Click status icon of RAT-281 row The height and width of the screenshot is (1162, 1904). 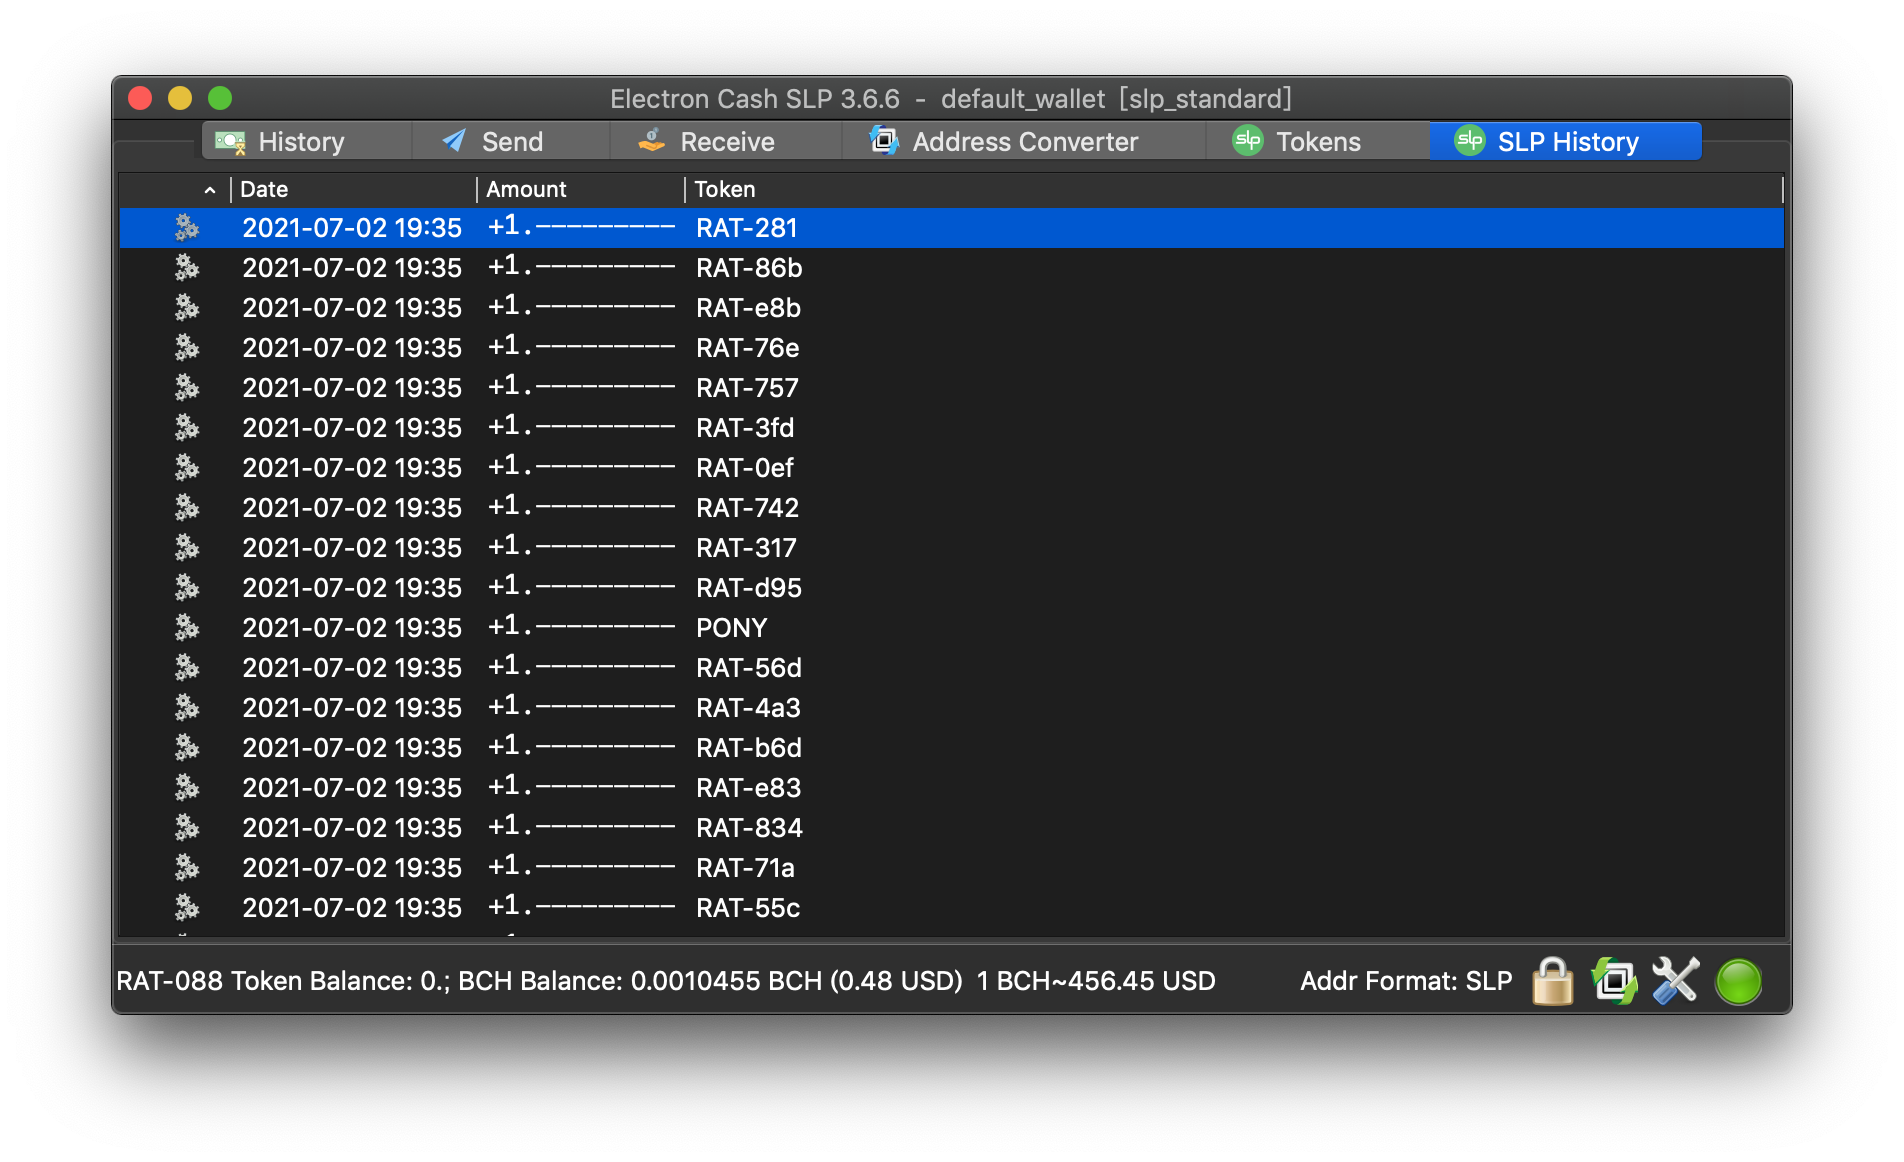[187, 228]
